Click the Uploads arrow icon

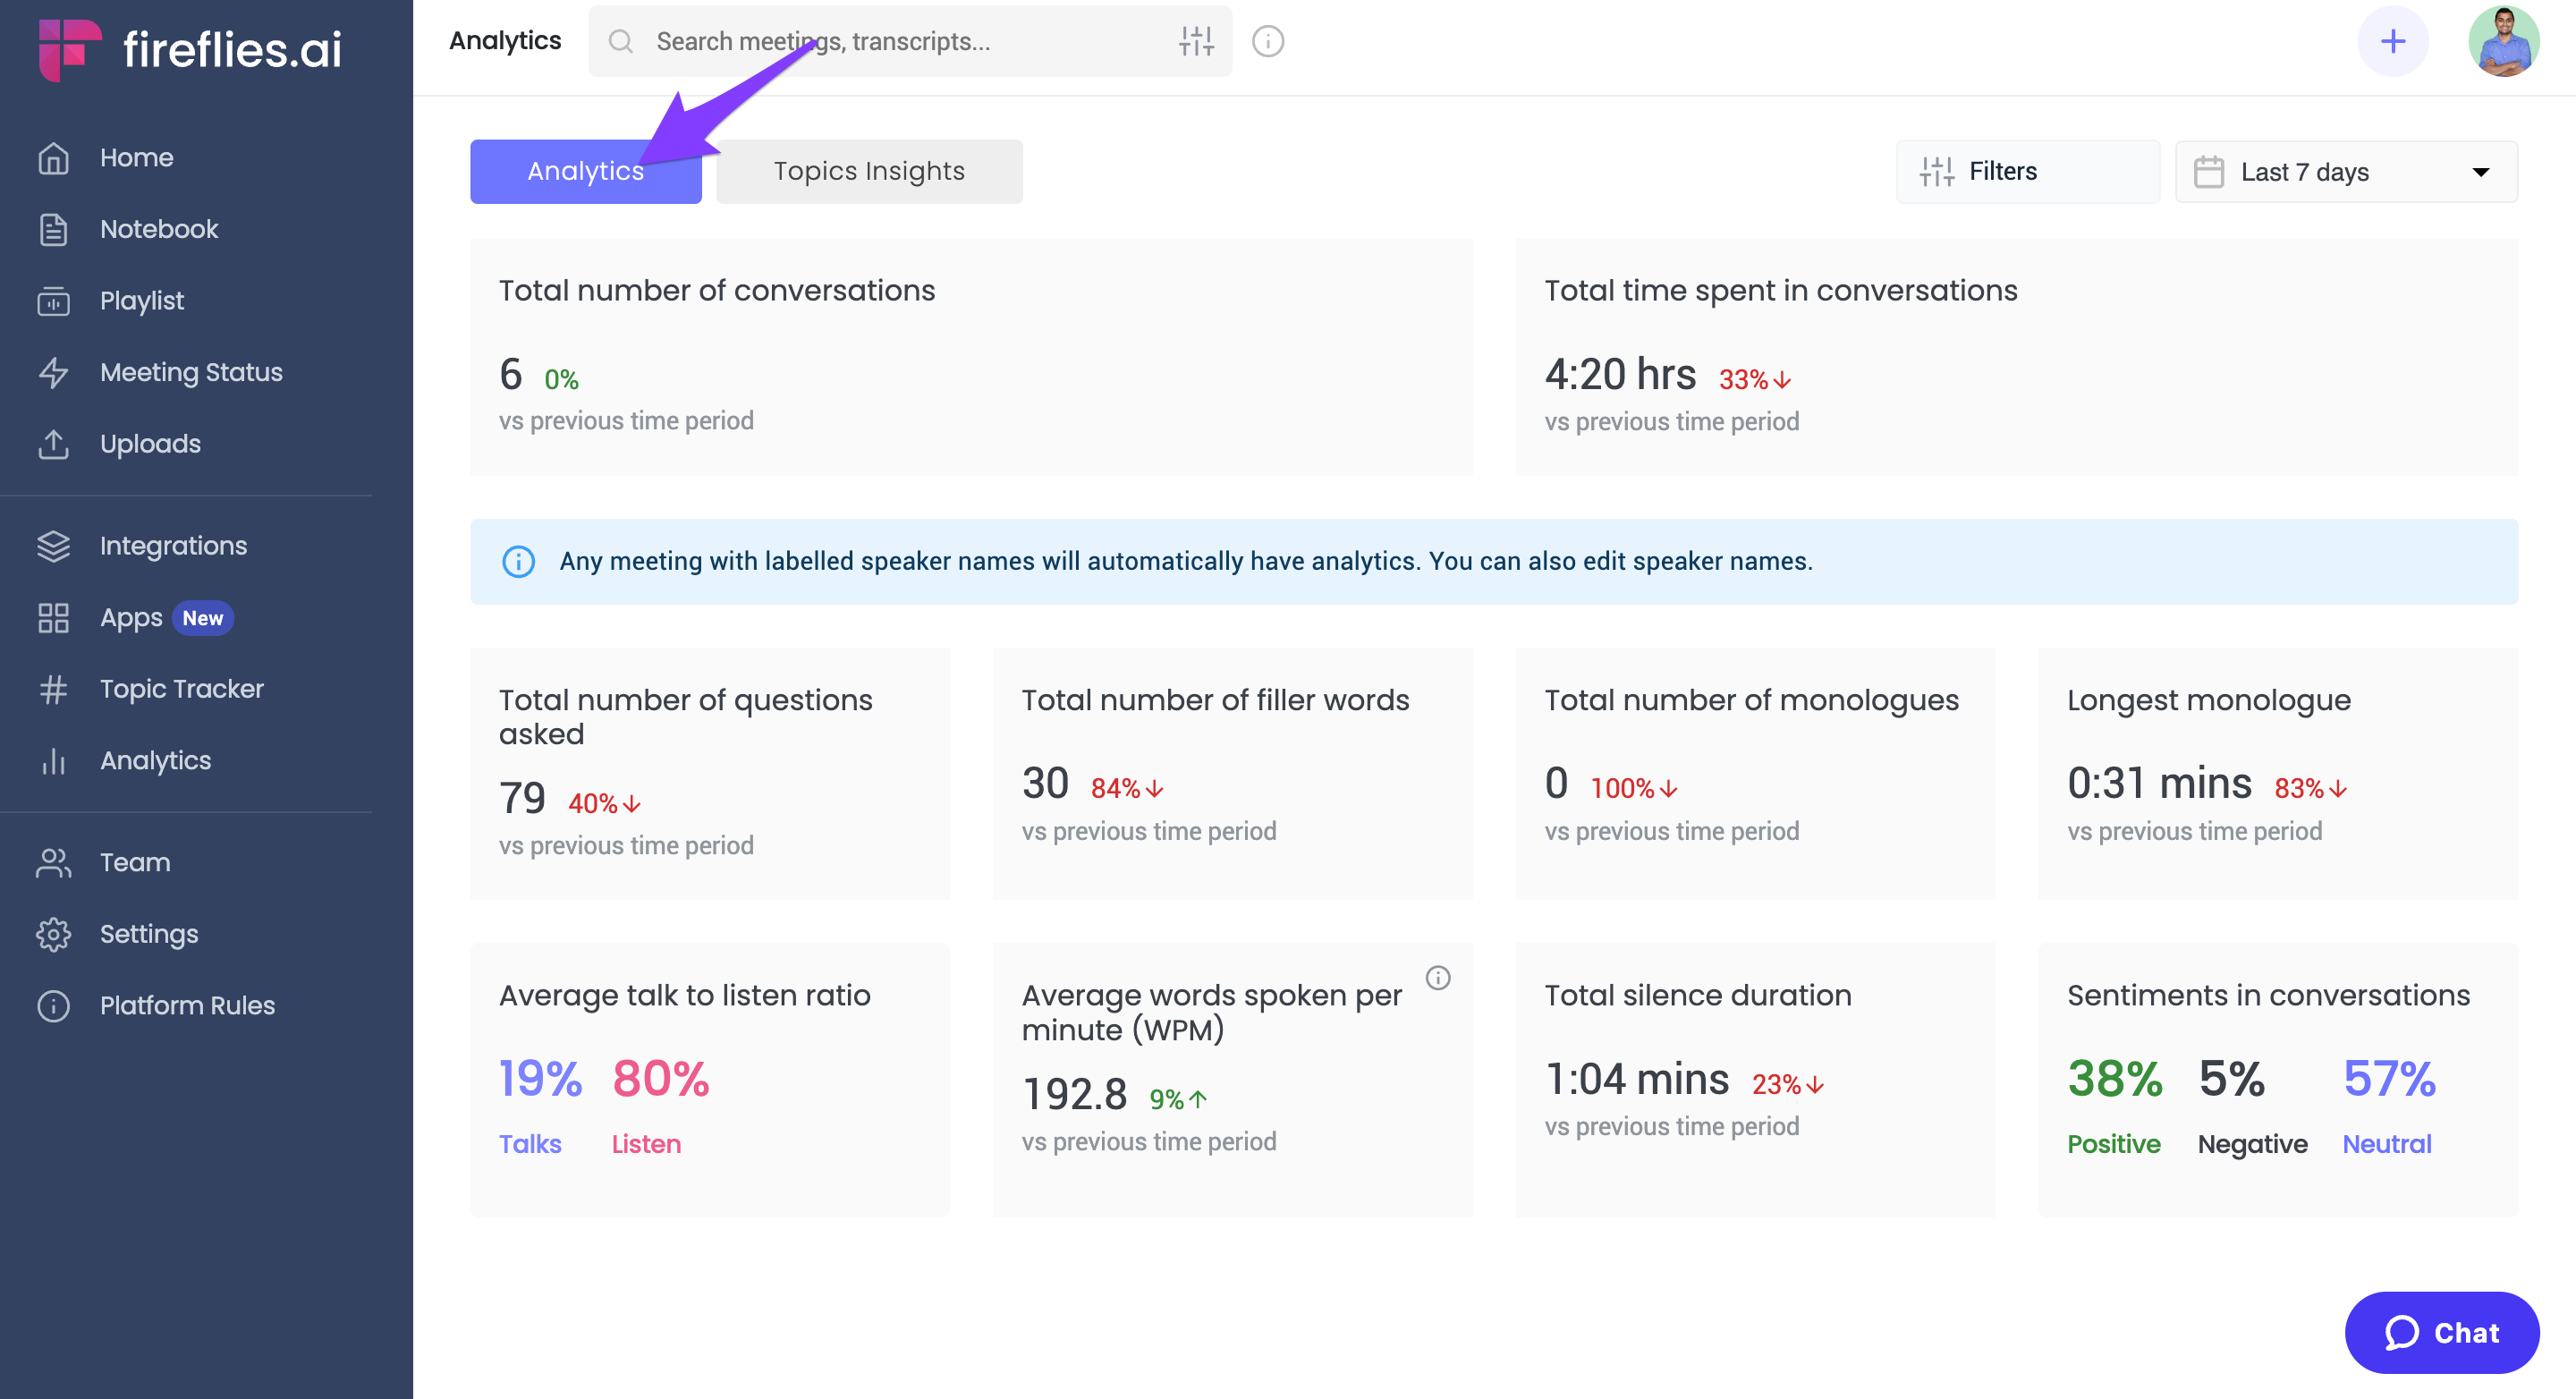(x=53, y=444)
